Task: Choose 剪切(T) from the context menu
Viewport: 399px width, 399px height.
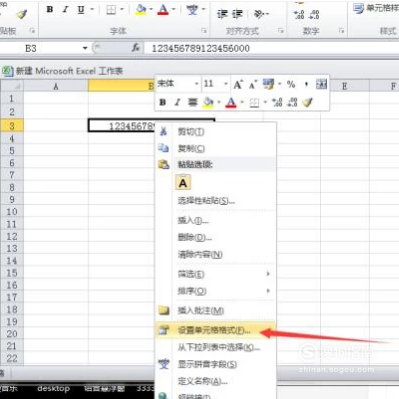Action: click(x=216, y=132)
